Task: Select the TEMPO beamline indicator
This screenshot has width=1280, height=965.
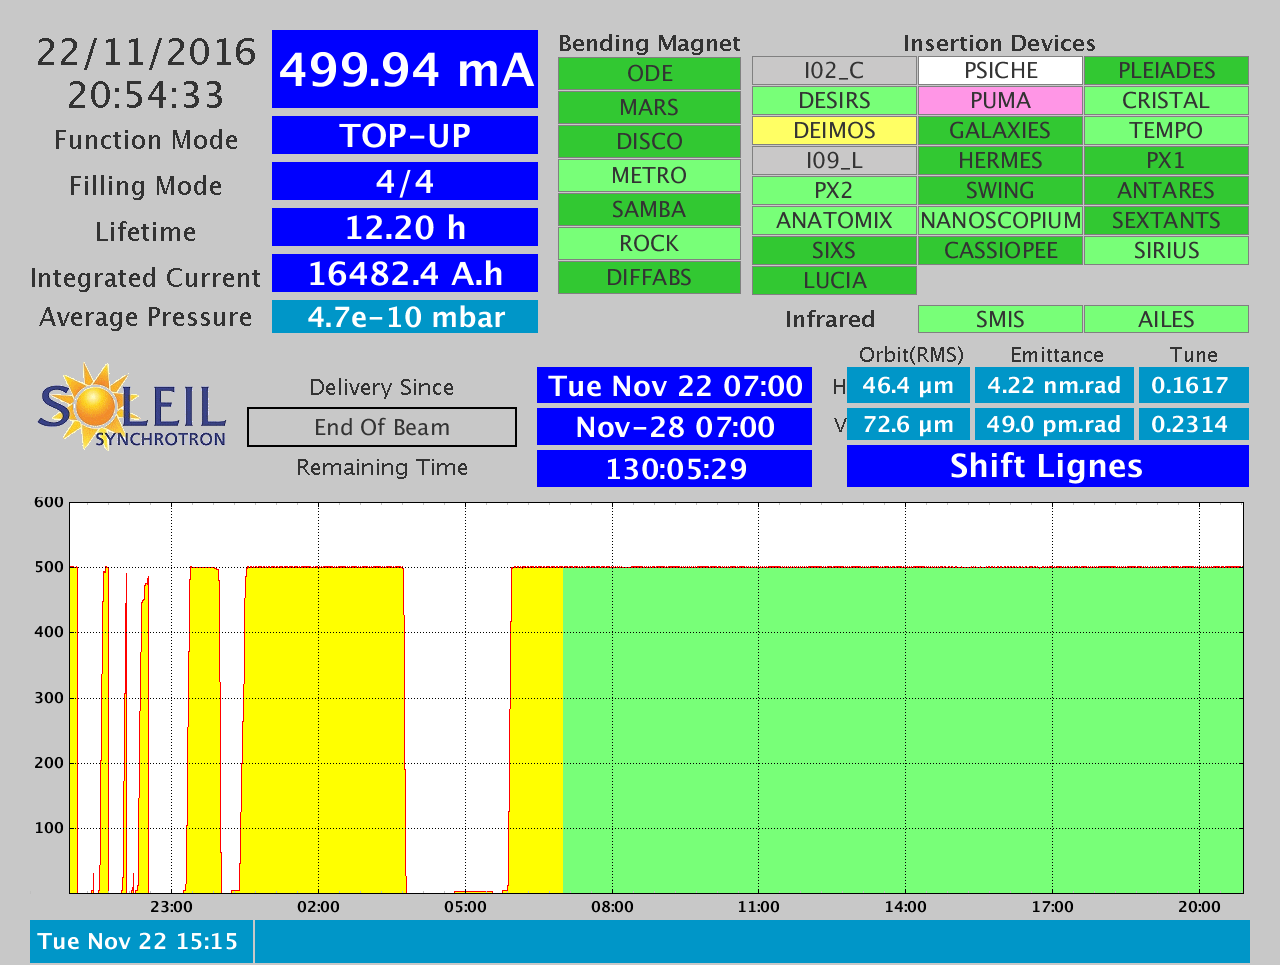Action: [1166, 131]
